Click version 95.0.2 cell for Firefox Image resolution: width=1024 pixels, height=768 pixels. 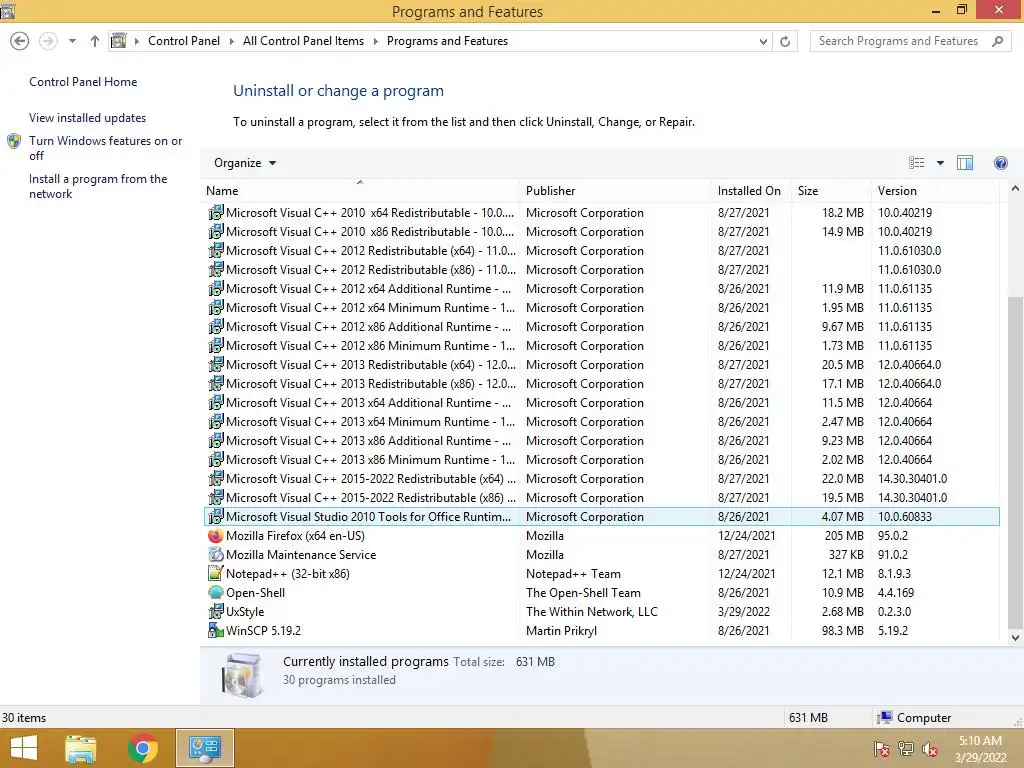point(893,536)
